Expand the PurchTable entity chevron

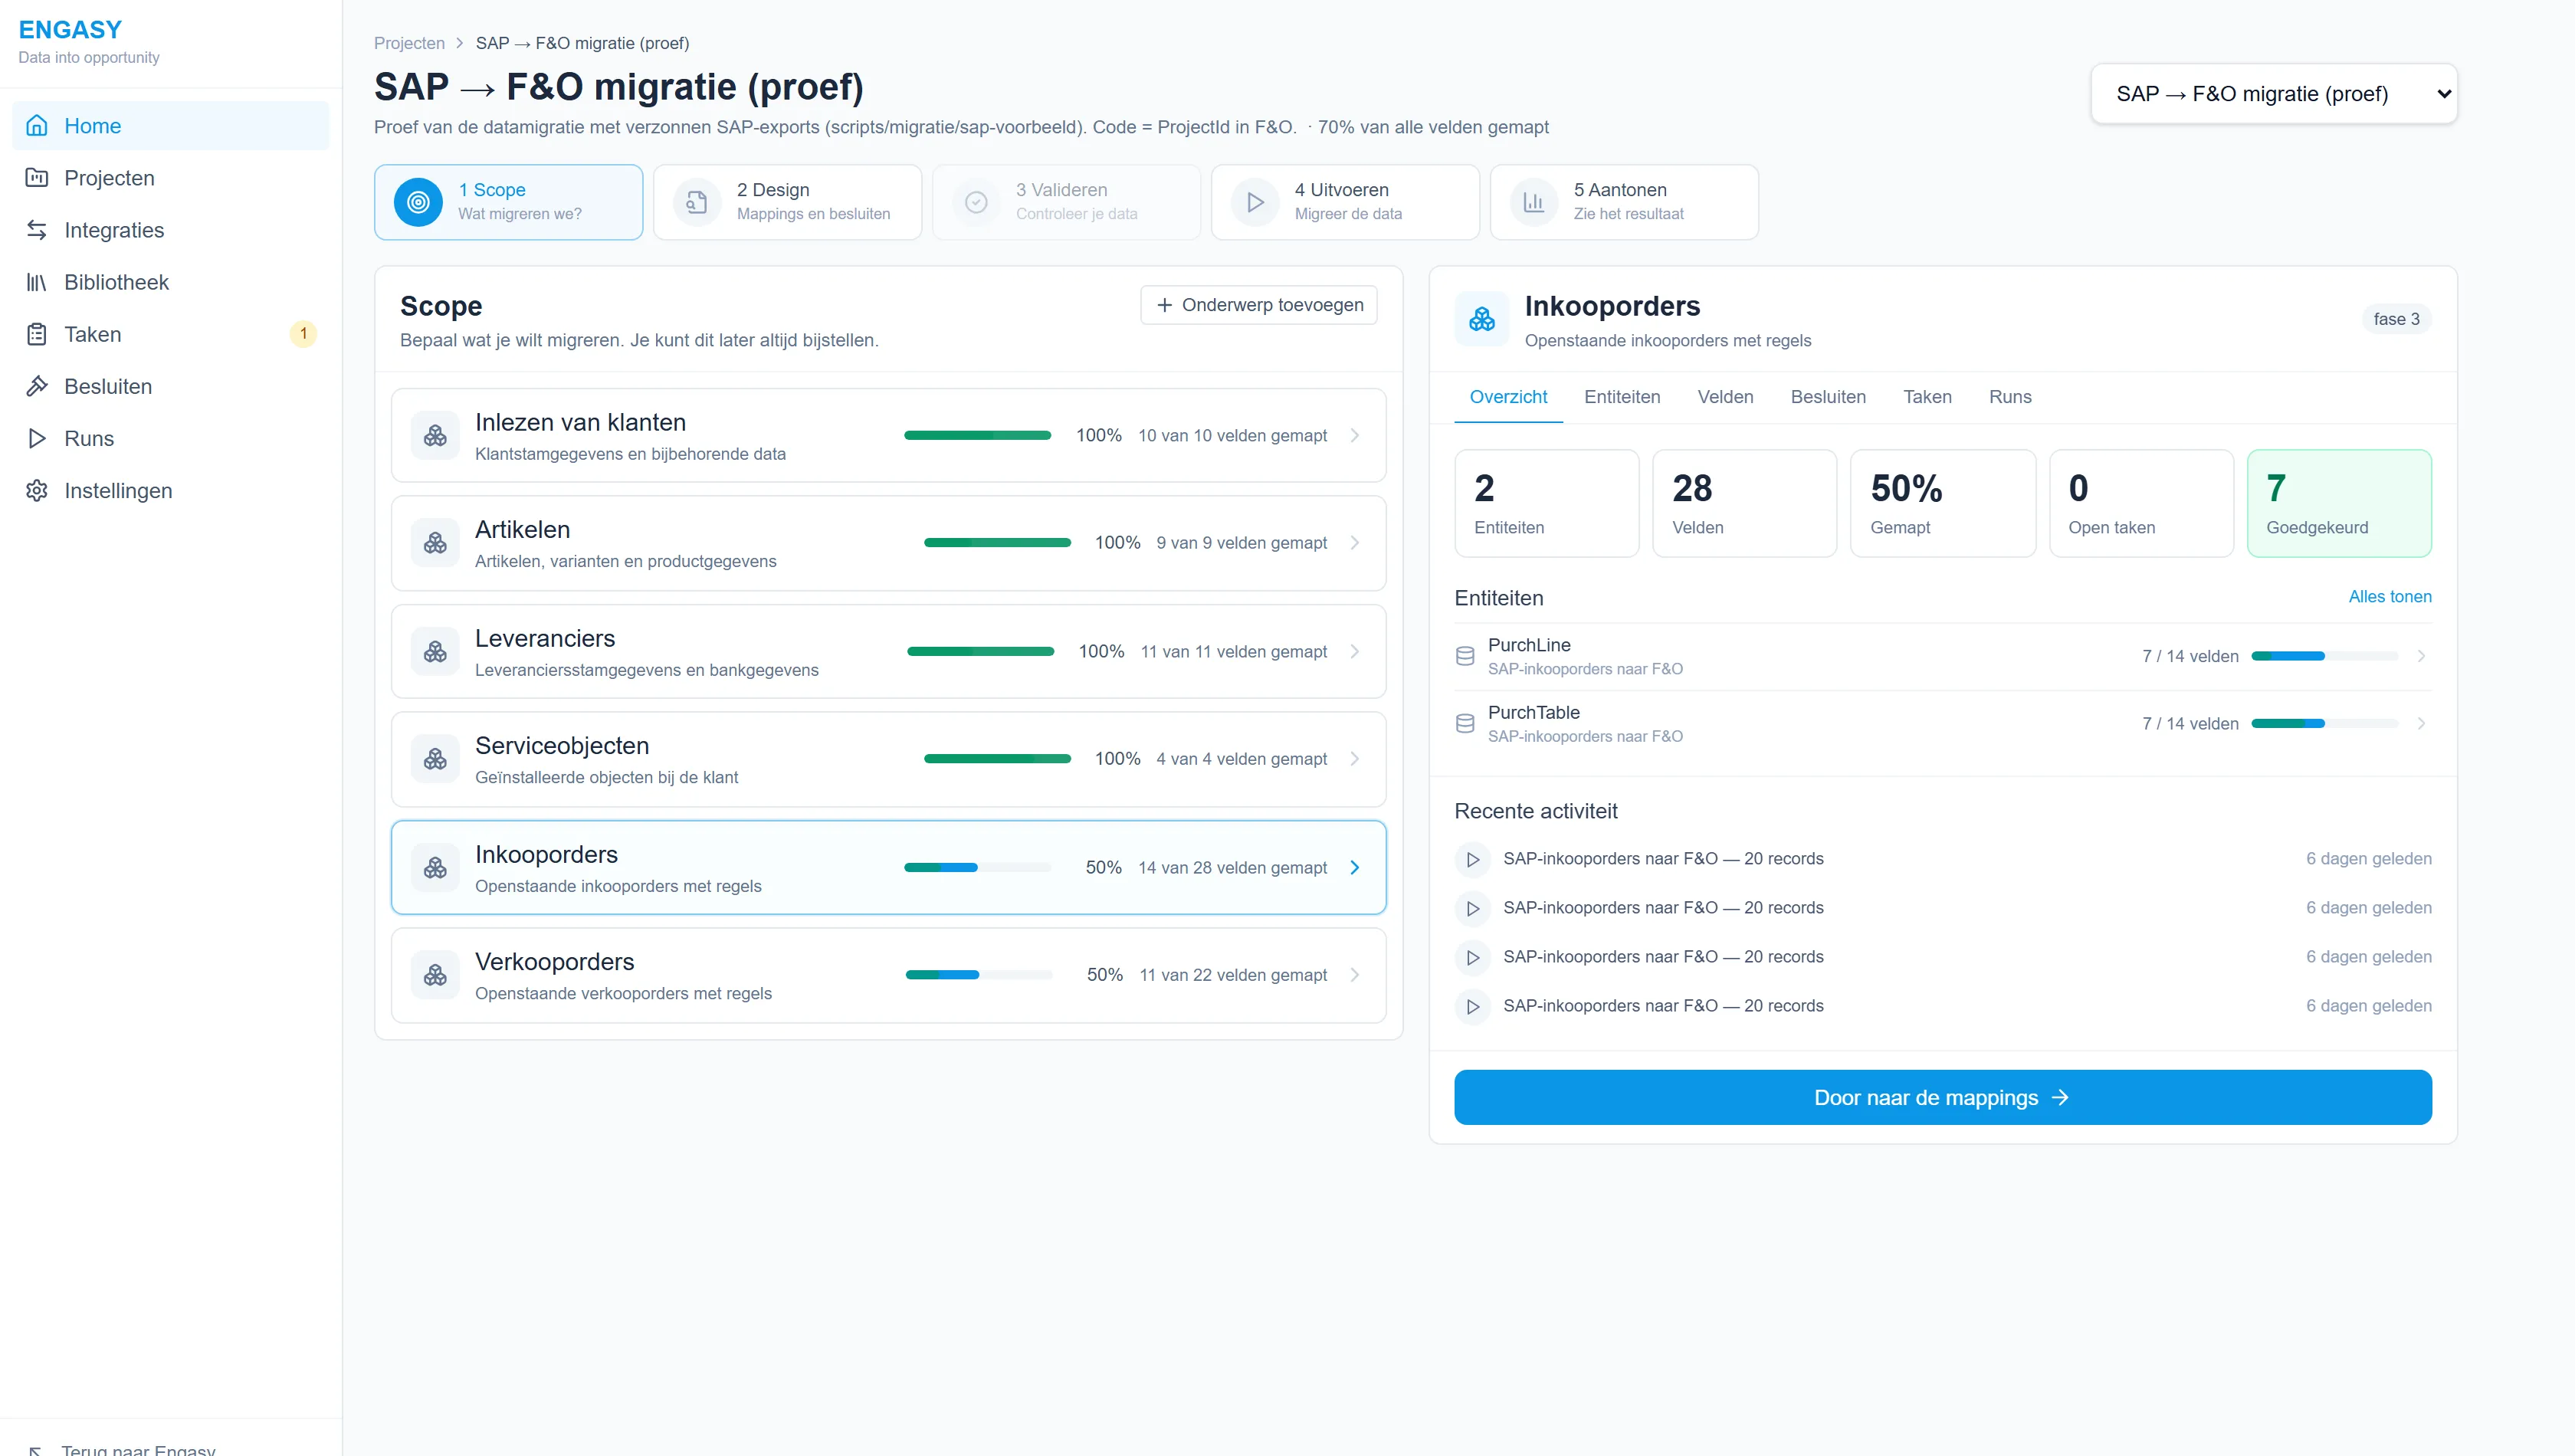pos(2421,723)
